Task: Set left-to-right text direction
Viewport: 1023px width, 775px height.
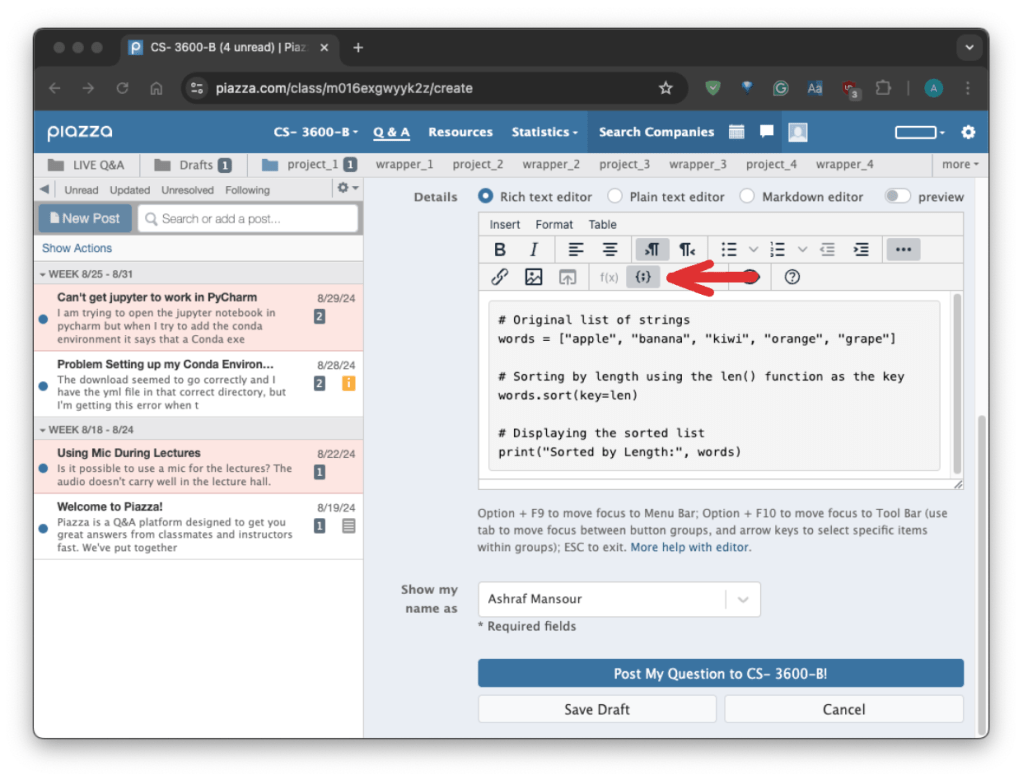Action: pos(652,249)
